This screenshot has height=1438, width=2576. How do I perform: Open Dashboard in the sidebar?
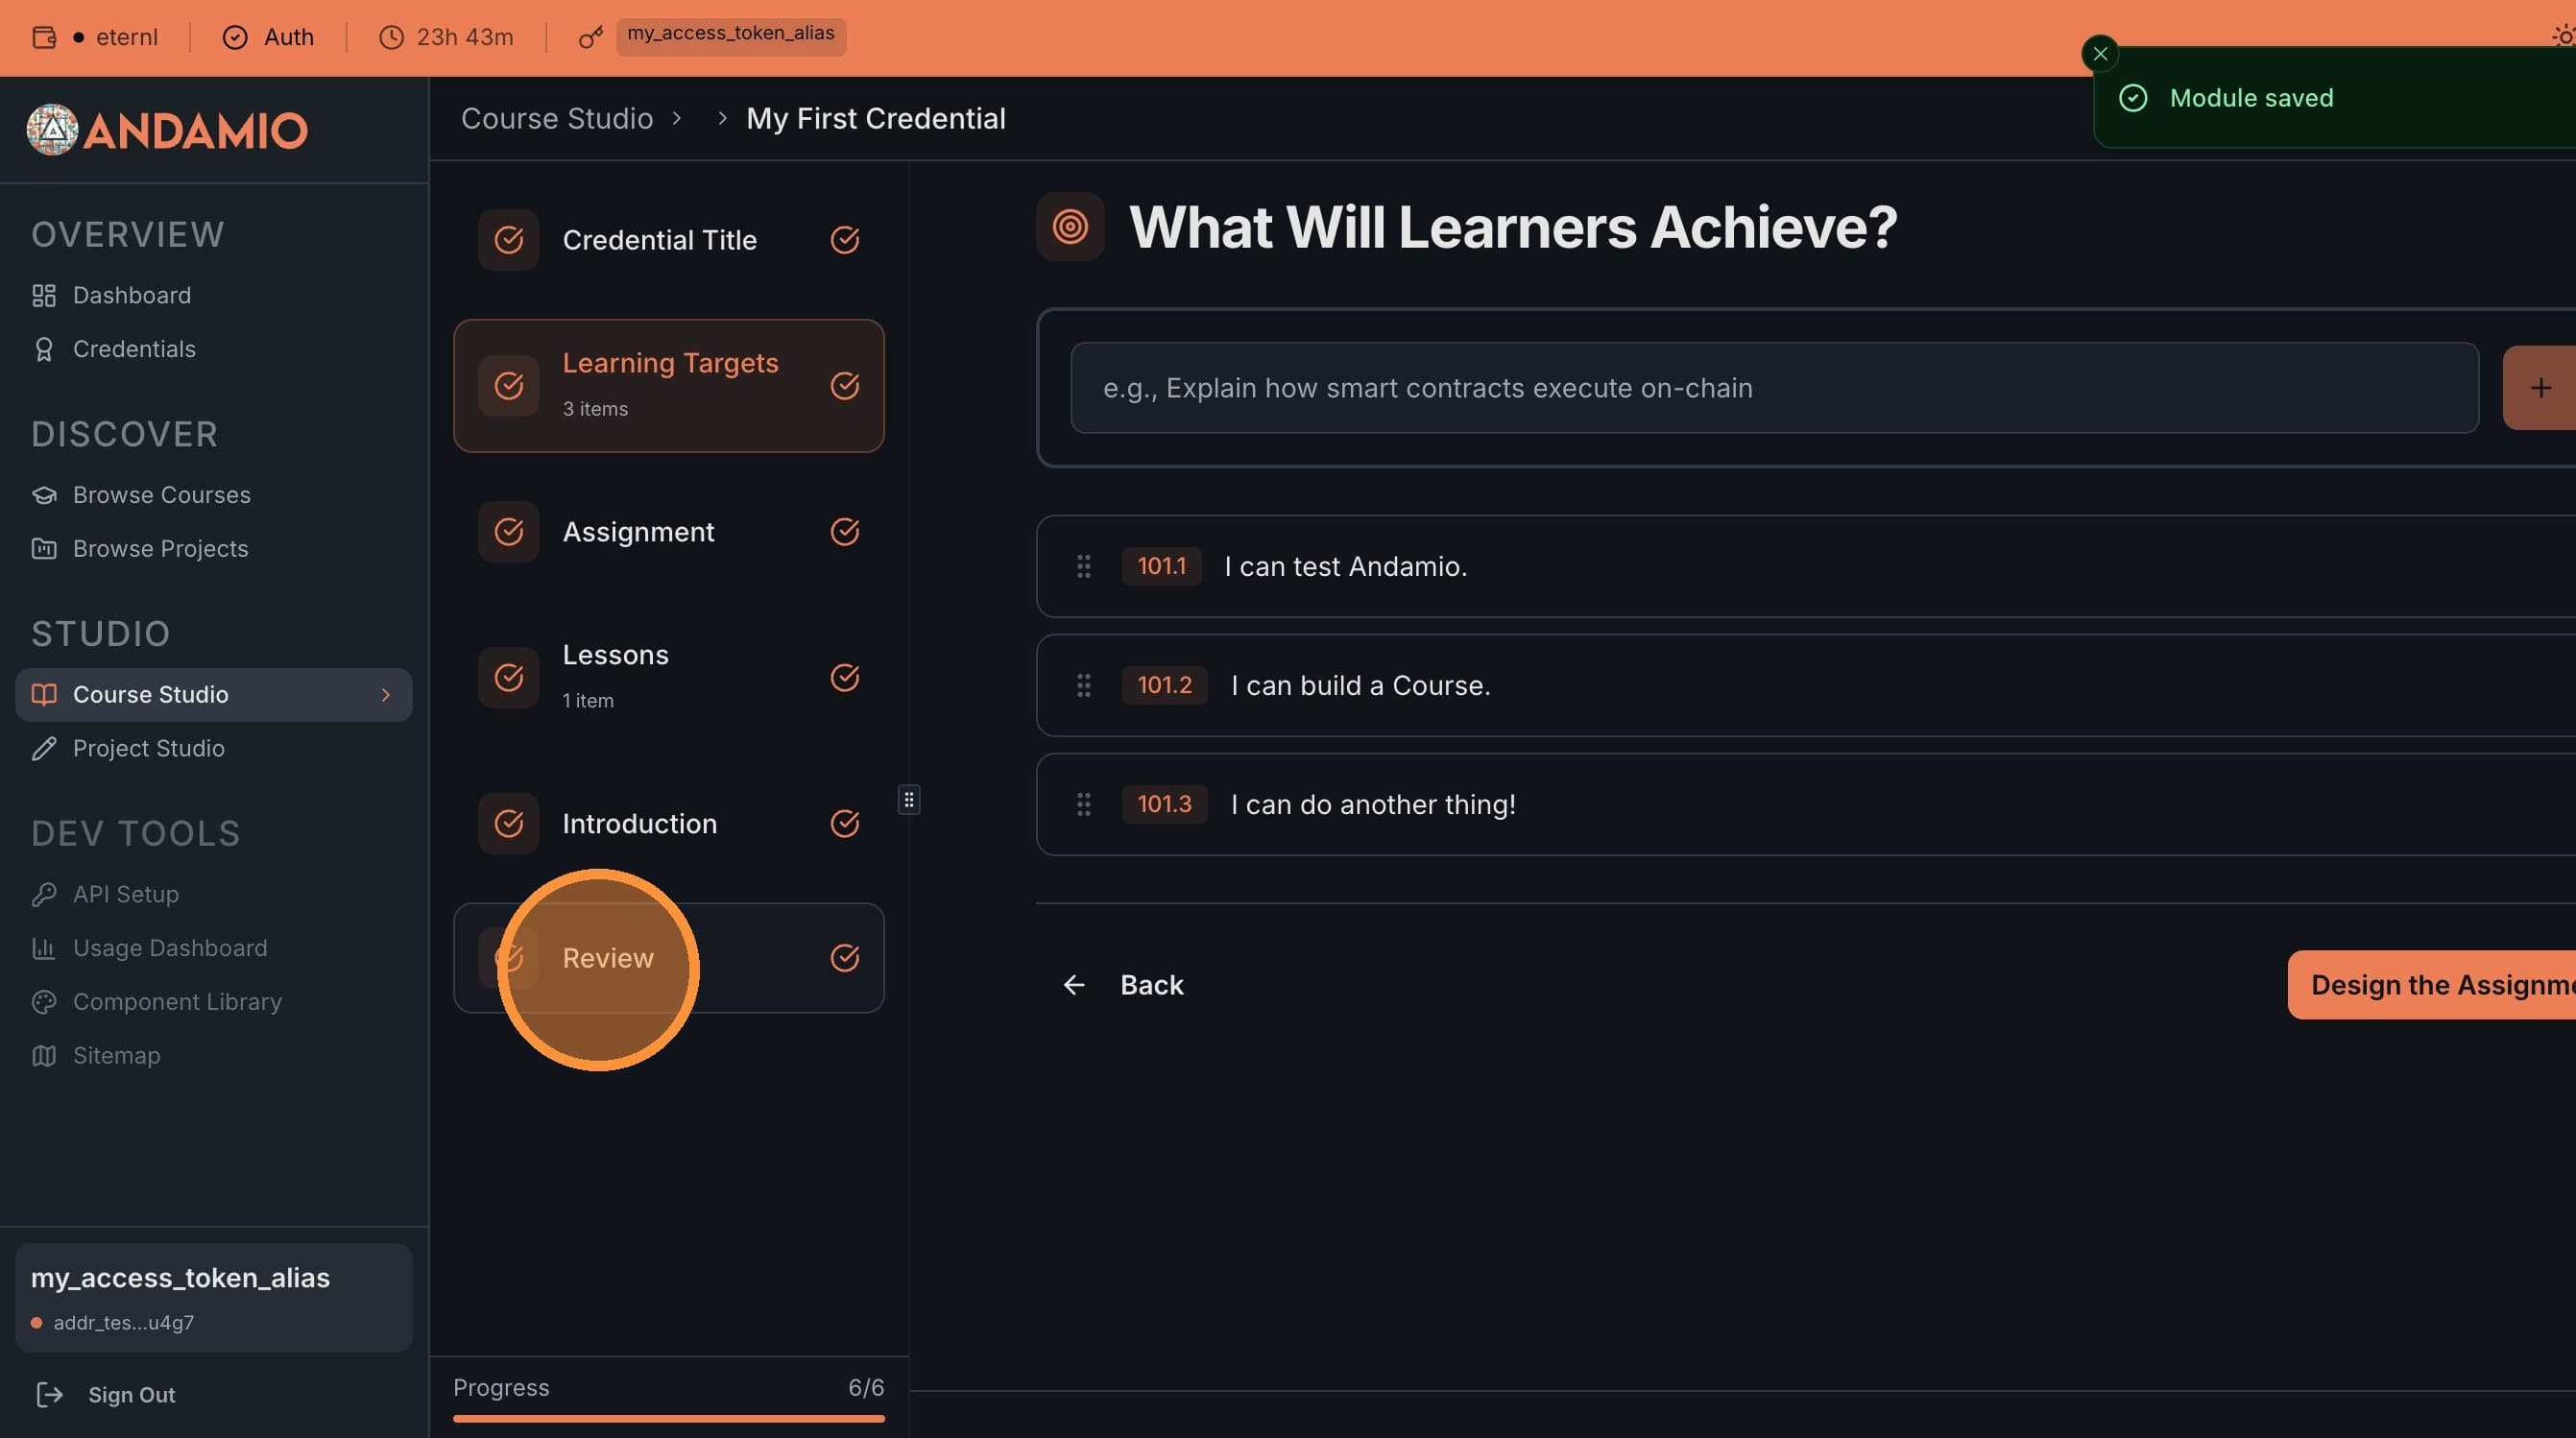click(x=131, y=295)
